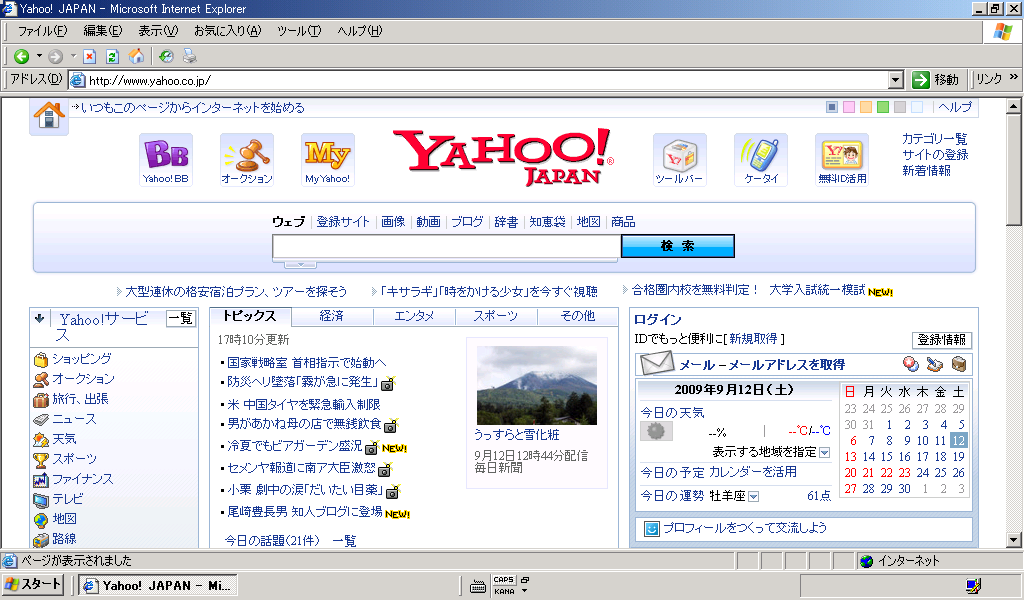Open the address bar dropdown arrow
Screen dimensions: 1024x600
(x=896, y=80)
